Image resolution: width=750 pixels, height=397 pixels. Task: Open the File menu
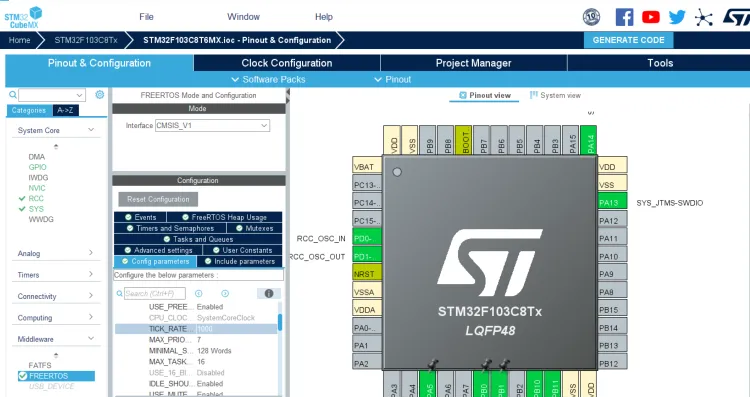pos(146,17)
